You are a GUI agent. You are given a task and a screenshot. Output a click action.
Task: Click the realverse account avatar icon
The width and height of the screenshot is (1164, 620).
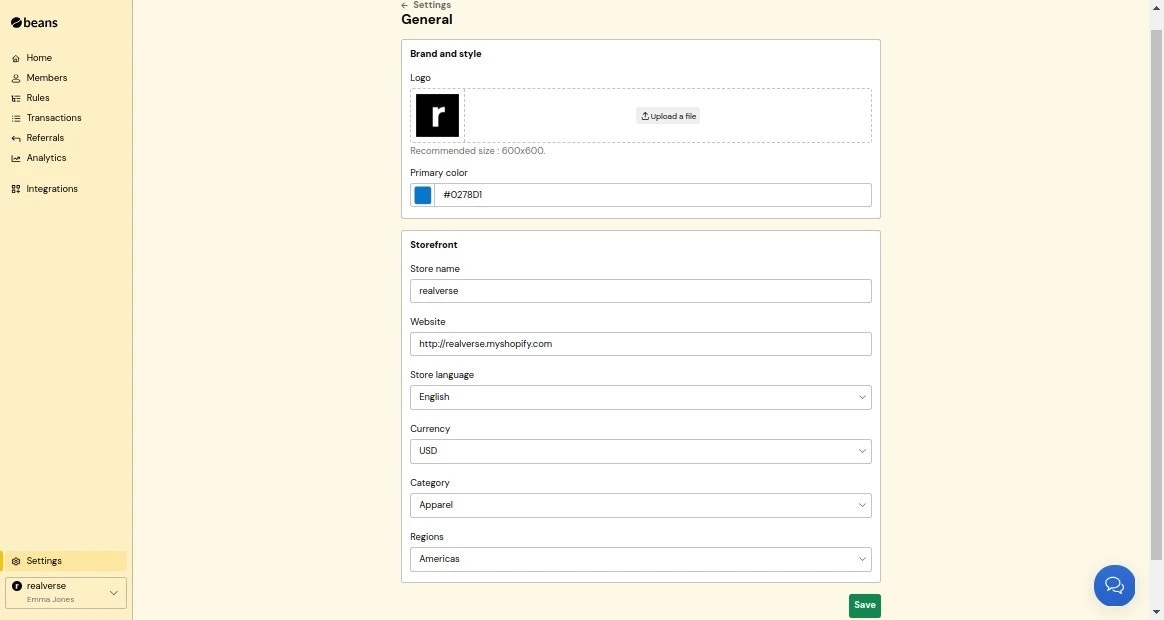click(x=17, y=586)
